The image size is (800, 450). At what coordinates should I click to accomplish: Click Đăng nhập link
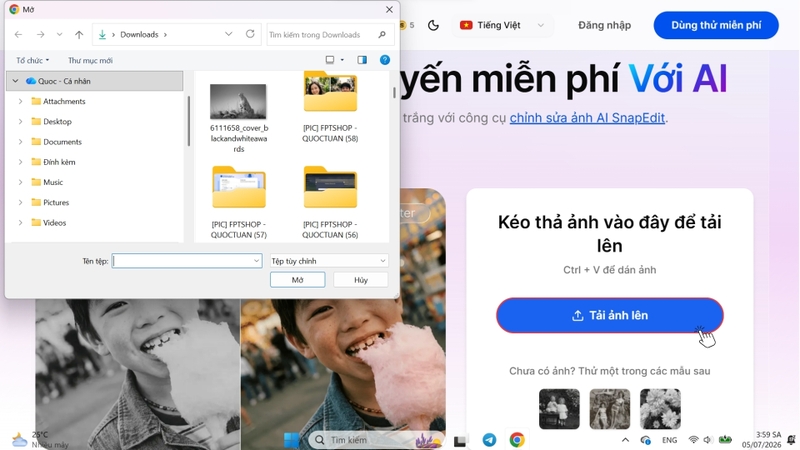click(x=605, y=25)
